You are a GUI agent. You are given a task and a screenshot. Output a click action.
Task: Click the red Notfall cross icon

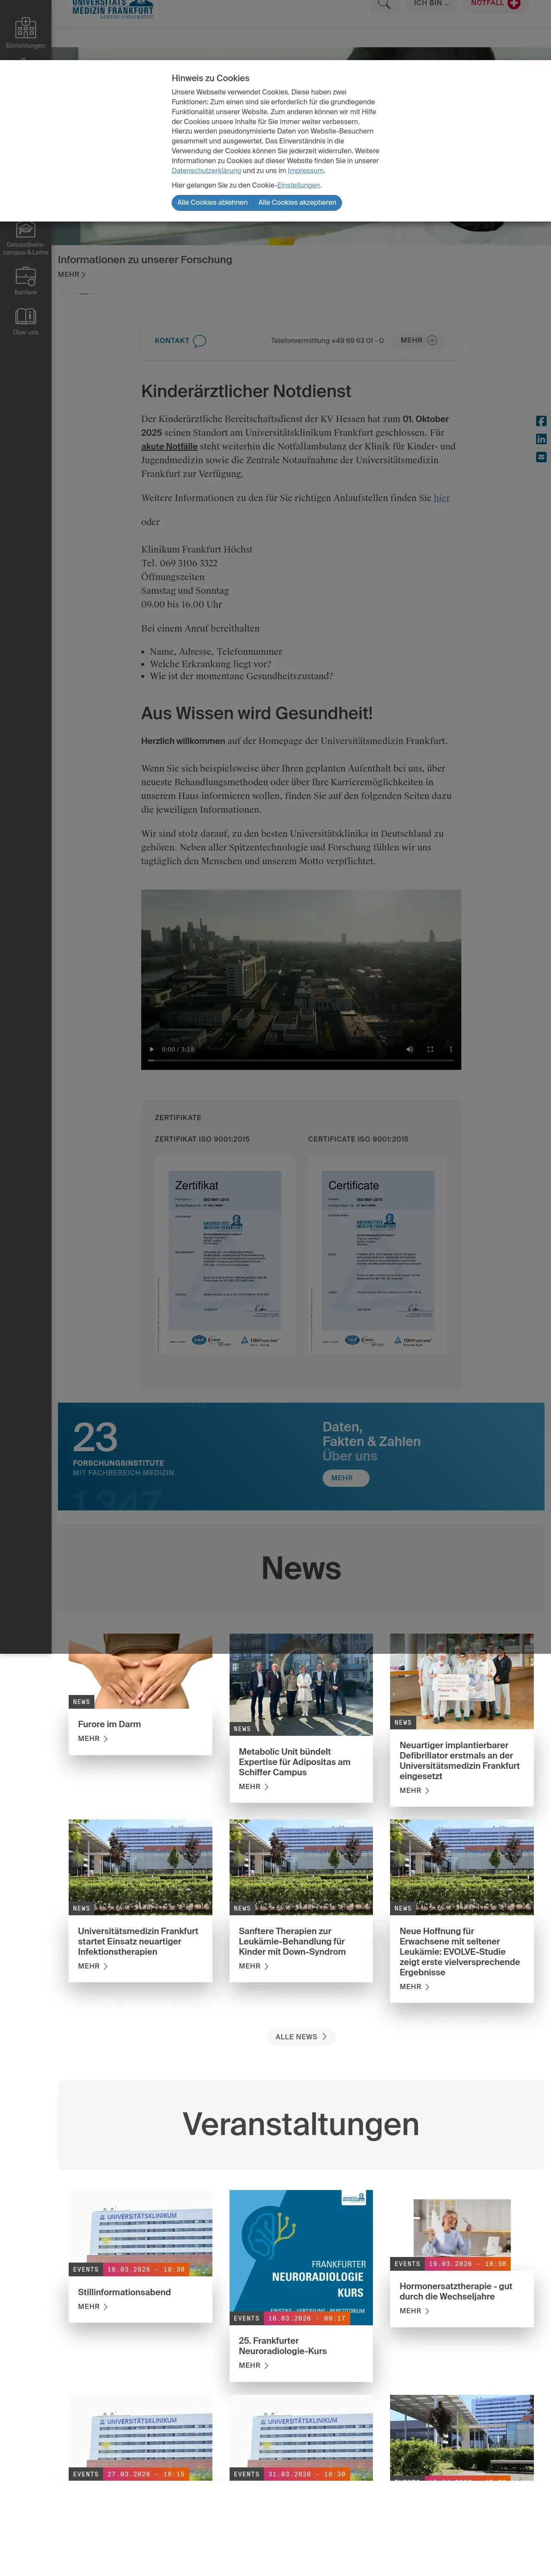pos(514,4)
